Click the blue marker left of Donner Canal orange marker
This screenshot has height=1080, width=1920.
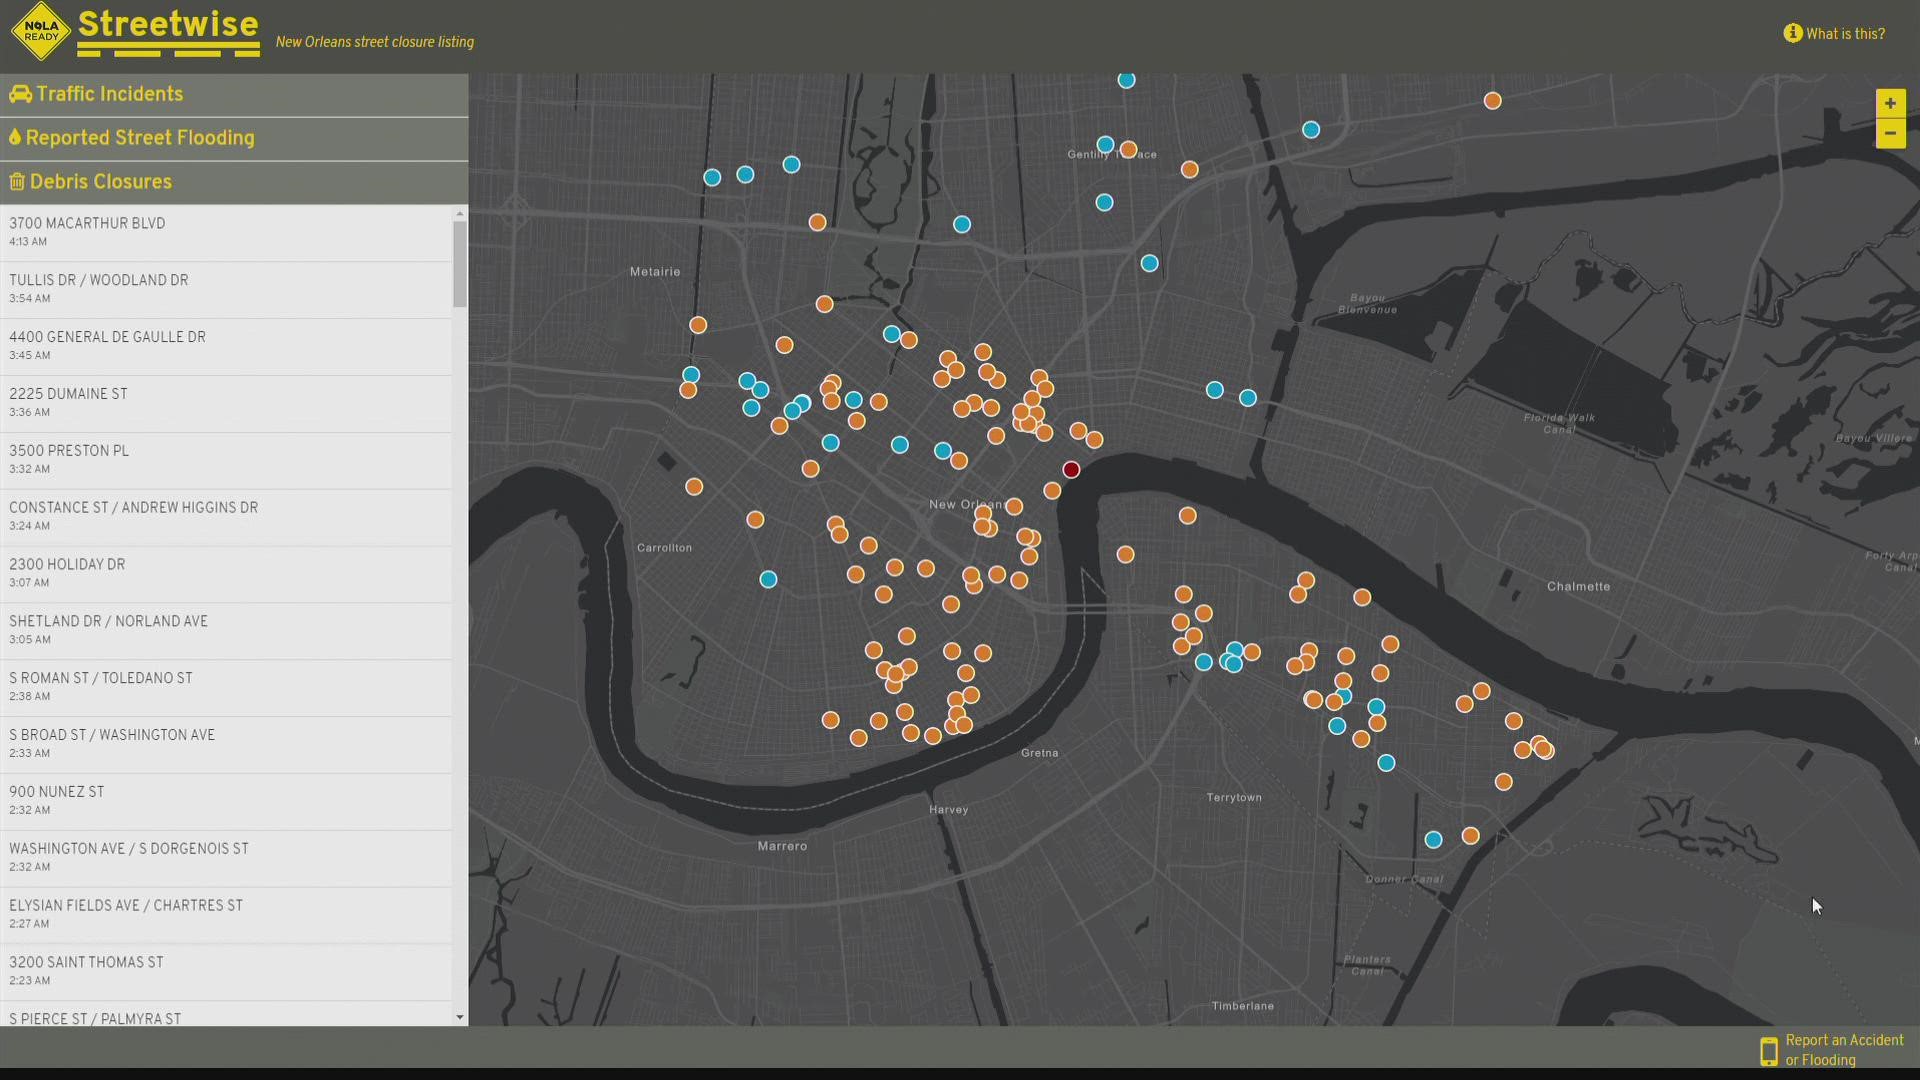[x=1433, y=840]
